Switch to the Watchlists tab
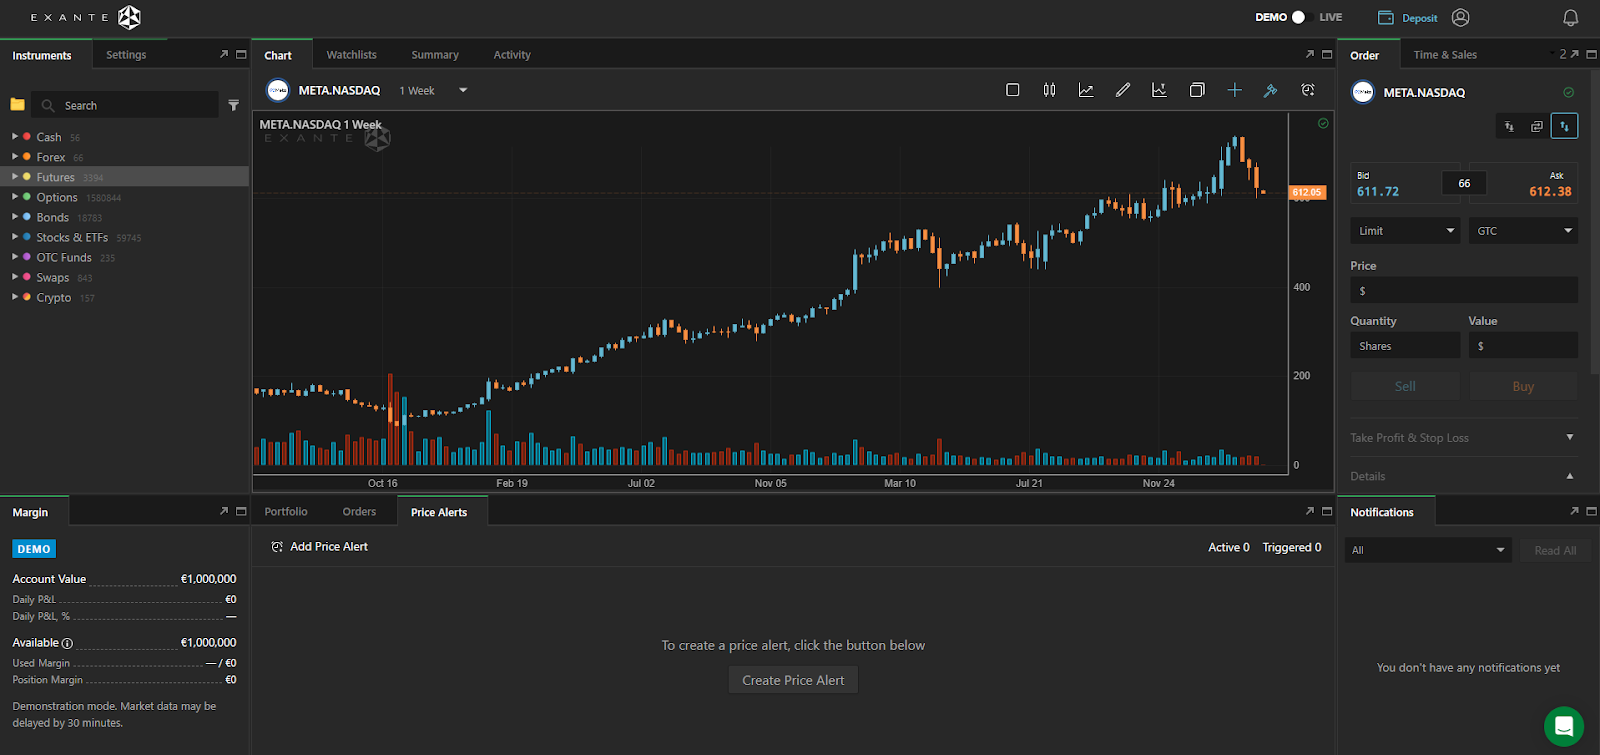 [351, 55]
